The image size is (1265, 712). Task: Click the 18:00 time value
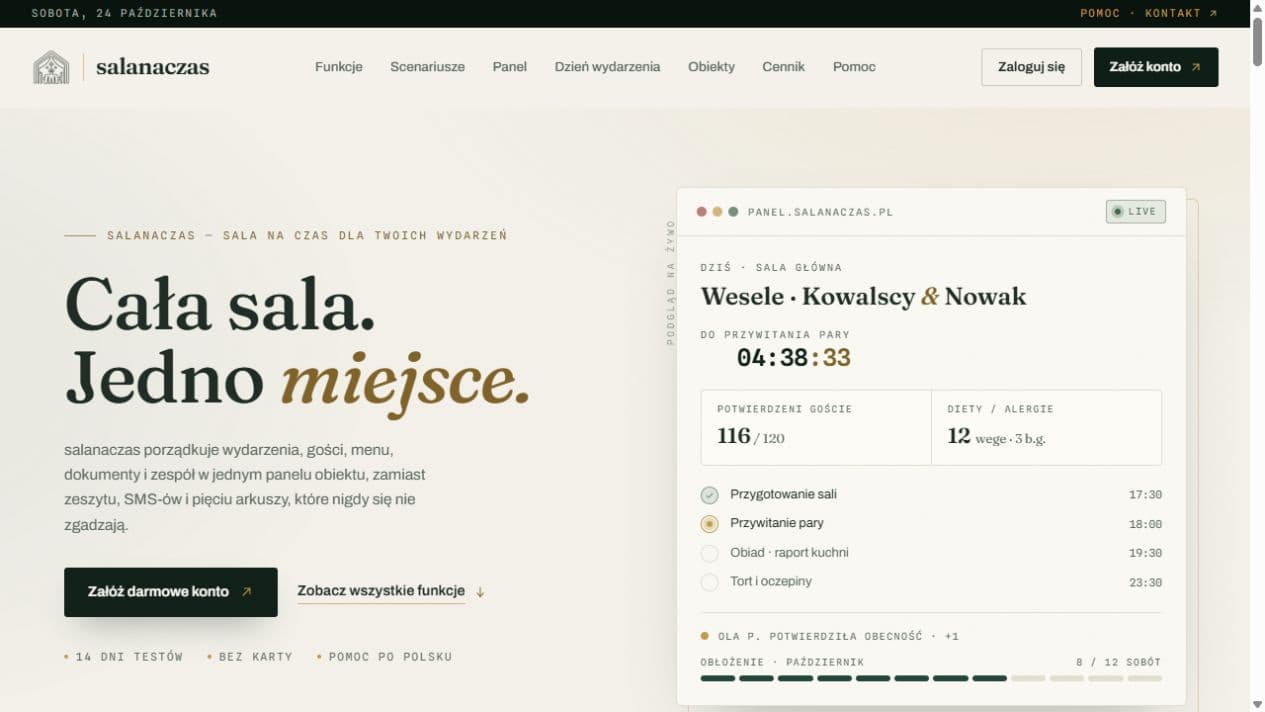click(x=1145, y=524)
